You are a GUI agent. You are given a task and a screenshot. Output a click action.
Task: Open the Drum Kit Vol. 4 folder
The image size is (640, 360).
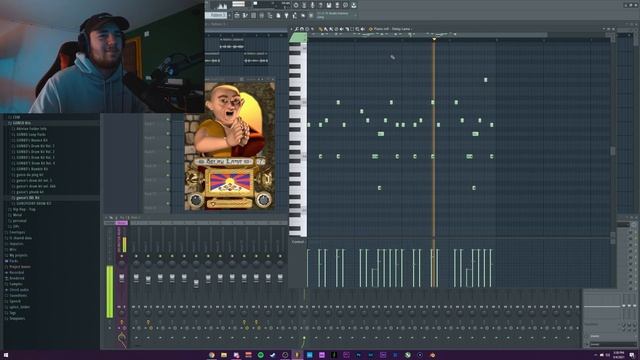coord(35,163)
